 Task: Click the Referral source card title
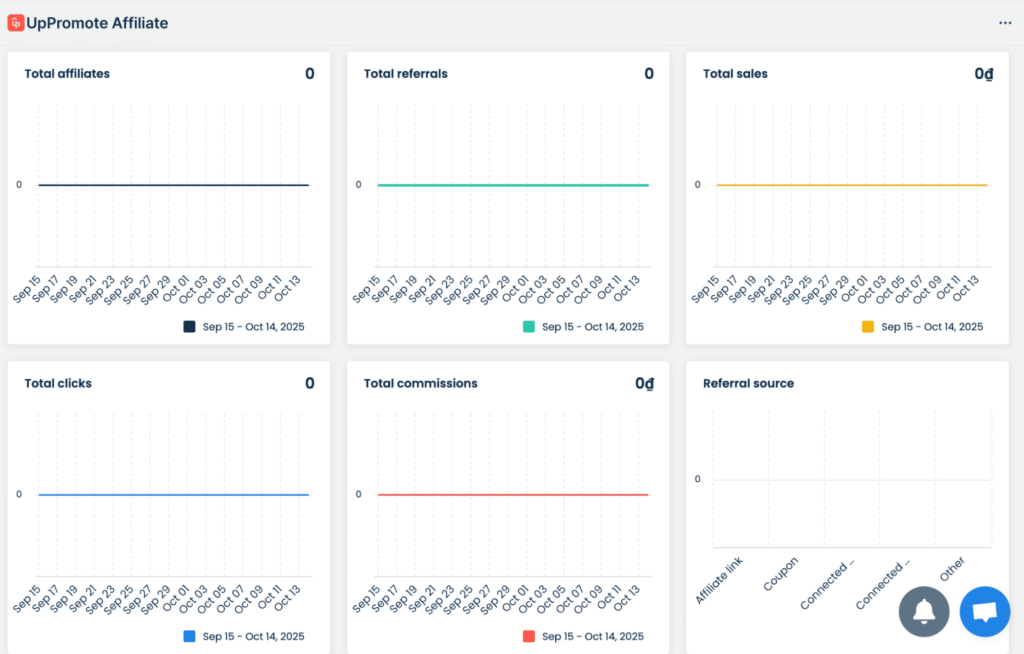748,384
